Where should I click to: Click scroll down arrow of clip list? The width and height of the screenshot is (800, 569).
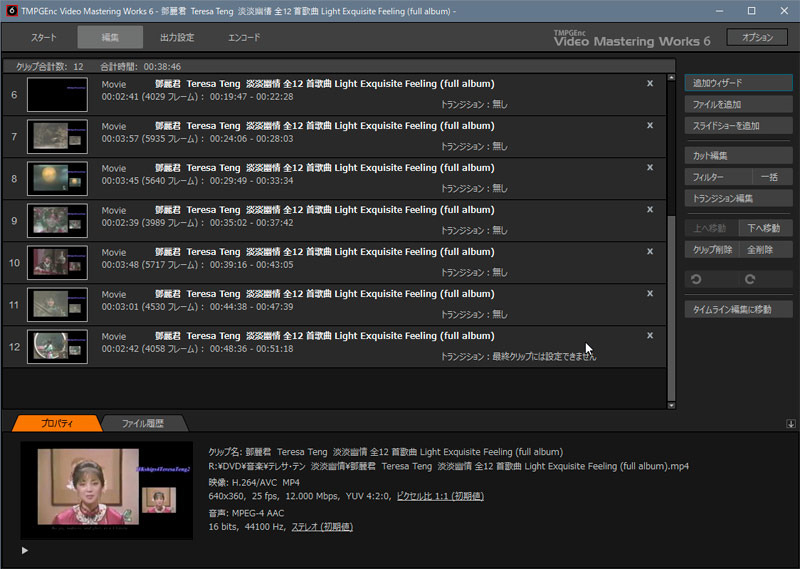click(671, 405)
